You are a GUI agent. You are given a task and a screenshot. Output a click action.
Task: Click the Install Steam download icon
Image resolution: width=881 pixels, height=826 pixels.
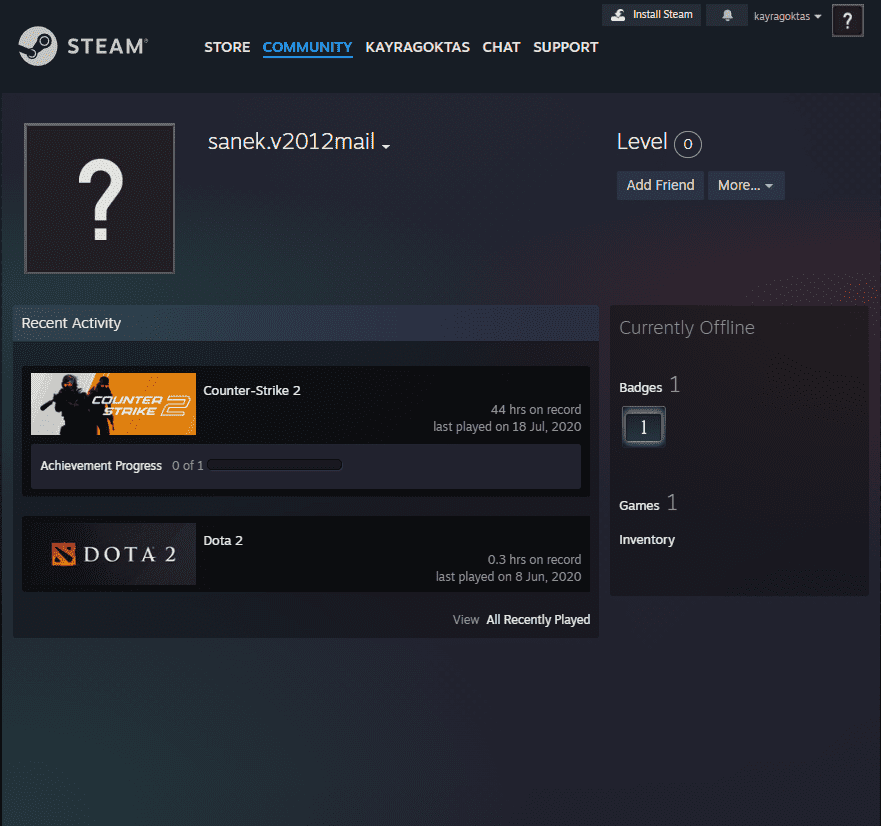tap(617, 14)
